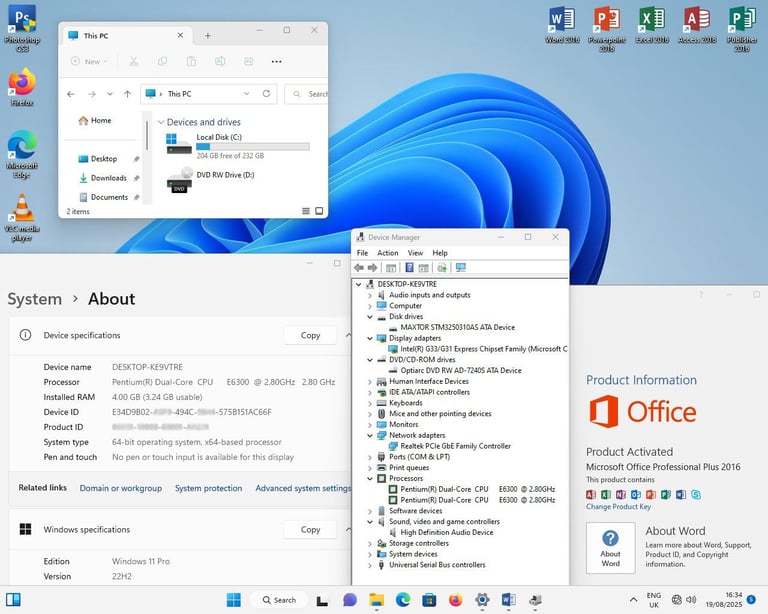
Task: Open VLC media player desktop shortcut
Action: click(x=22, y=217)
